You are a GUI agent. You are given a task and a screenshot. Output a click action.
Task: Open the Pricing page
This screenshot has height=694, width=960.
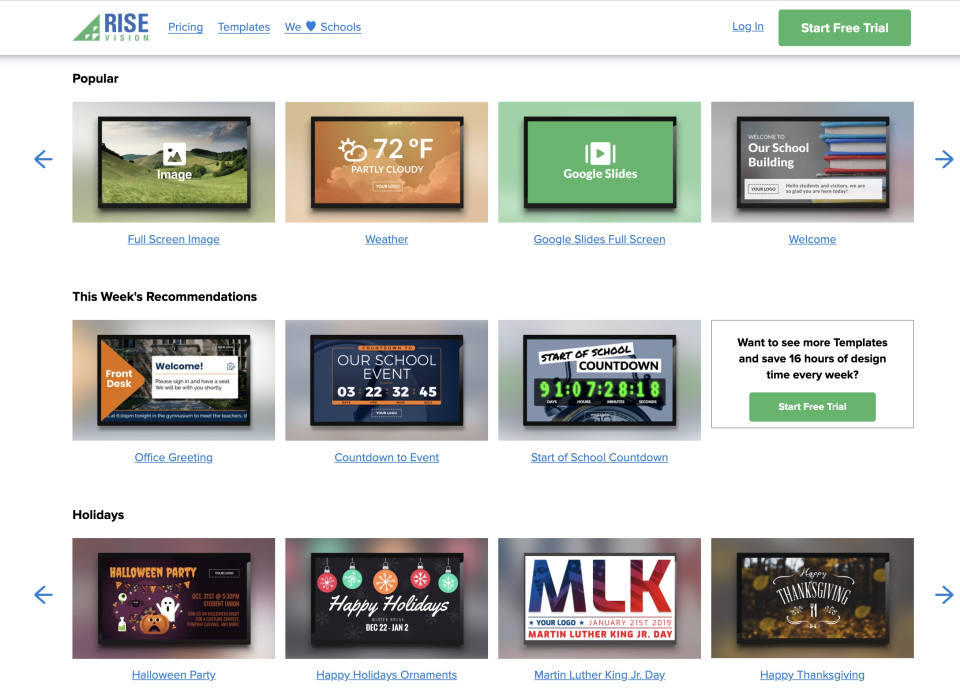[185, 27]
